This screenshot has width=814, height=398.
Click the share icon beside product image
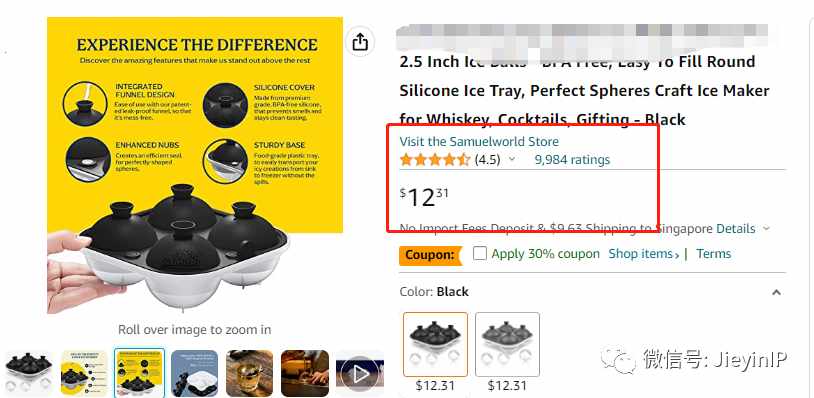click(360, 42)
